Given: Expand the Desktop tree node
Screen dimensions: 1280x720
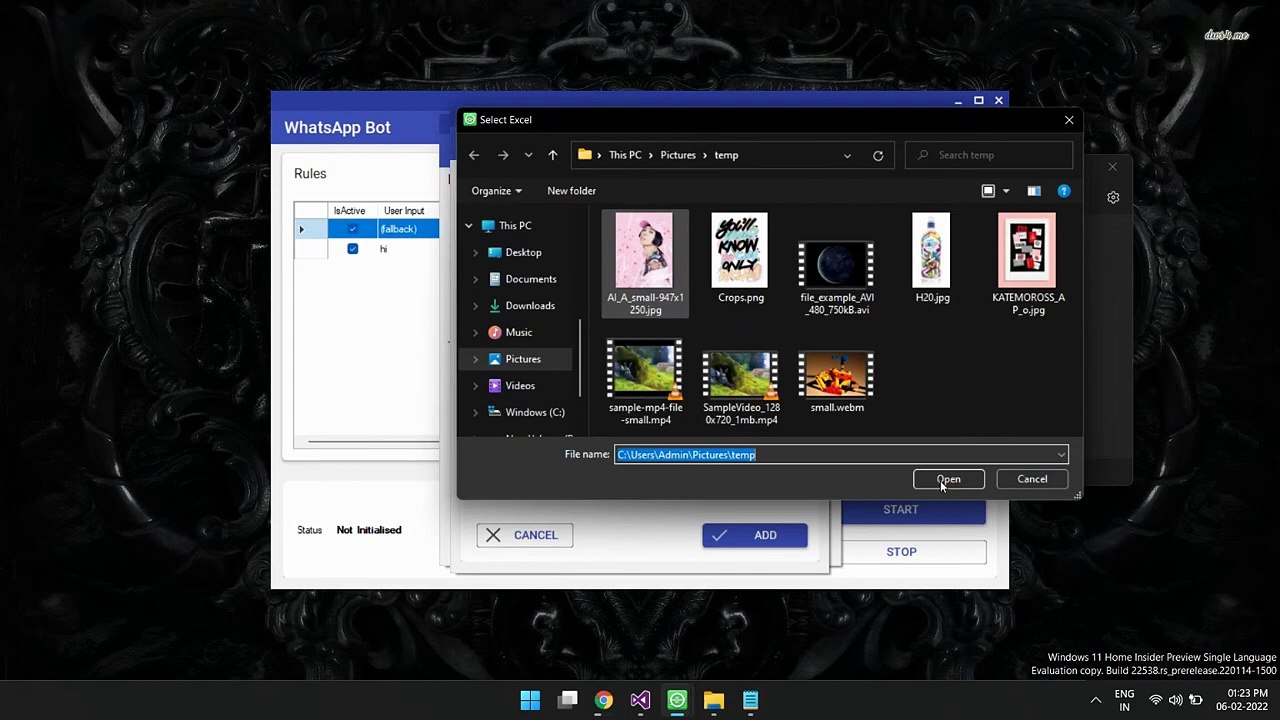Looking at the screenshot, I should point(475,253).
